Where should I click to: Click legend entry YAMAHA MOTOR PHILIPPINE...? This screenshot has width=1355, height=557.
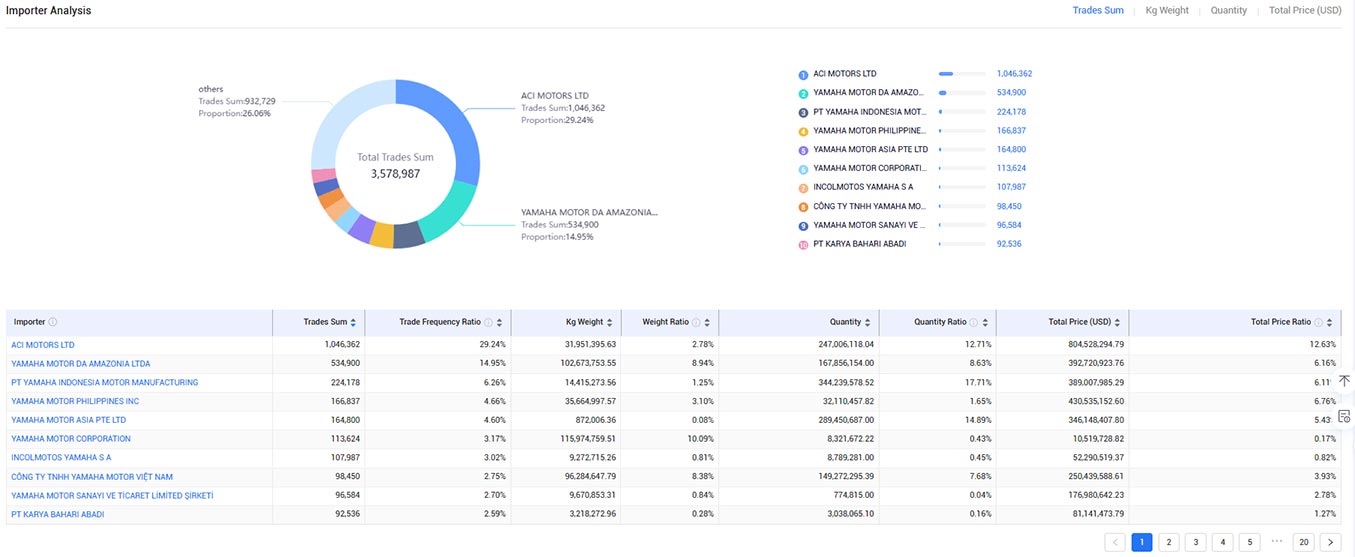tap(870, 131)
